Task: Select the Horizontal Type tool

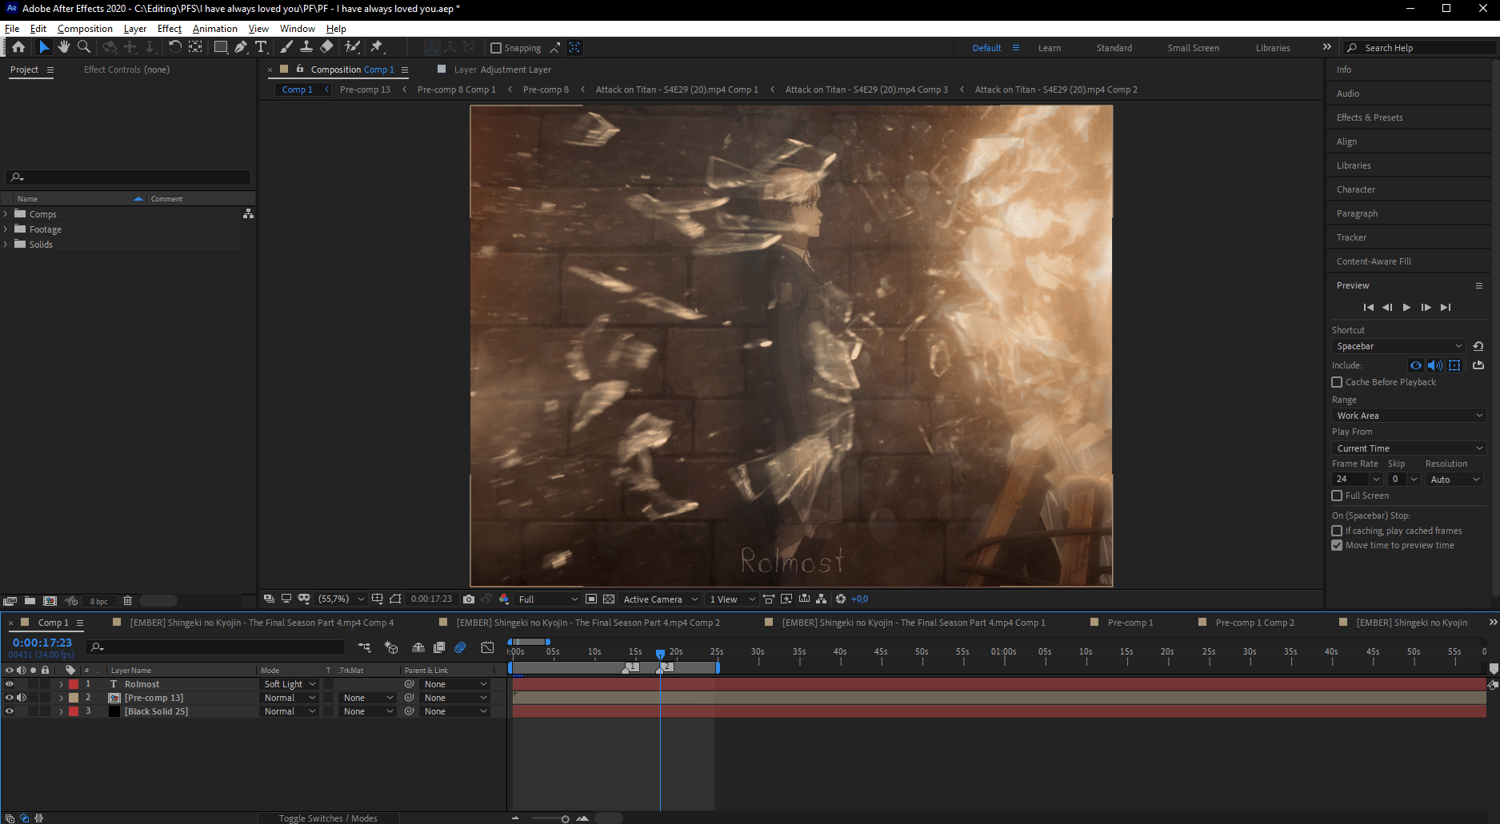Action: [261, 47]
